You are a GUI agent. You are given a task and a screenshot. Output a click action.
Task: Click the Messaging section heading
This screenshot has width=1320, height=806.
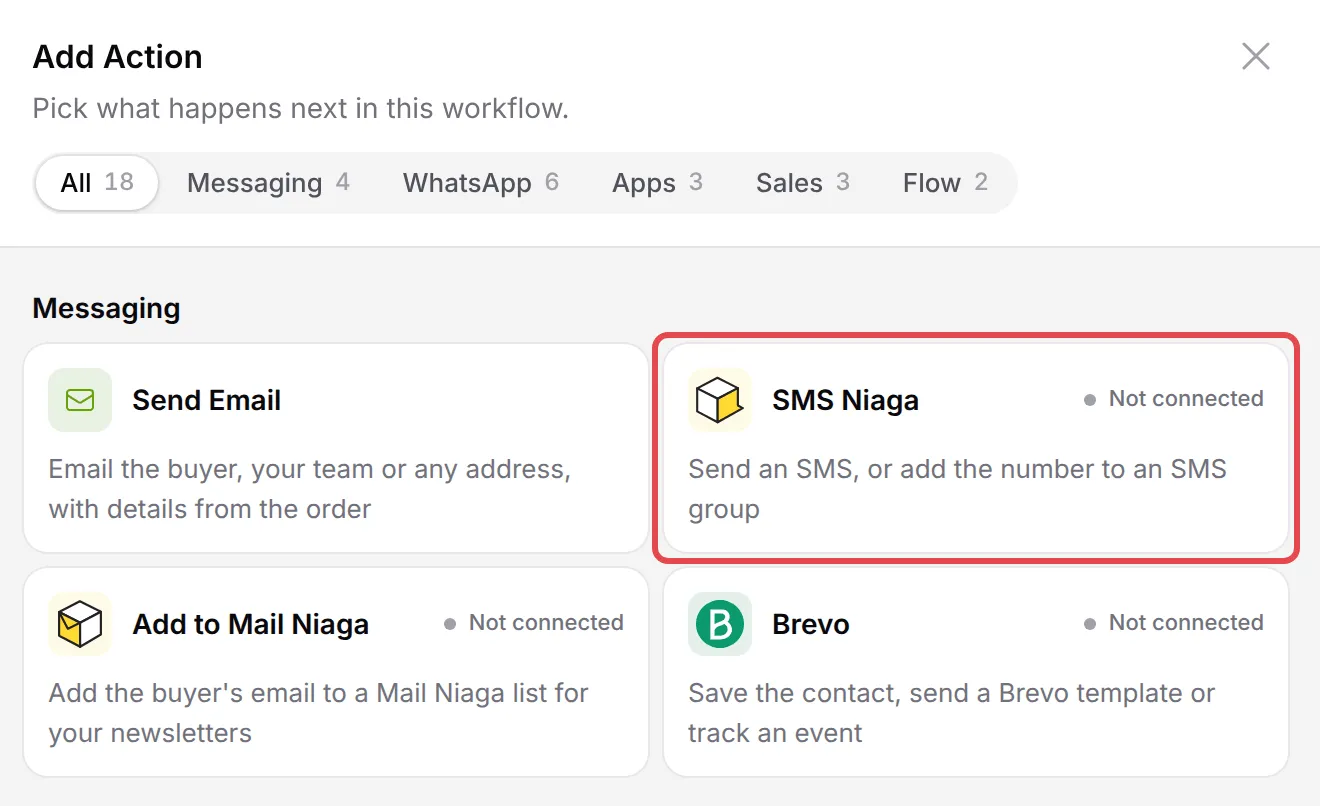[106, 308]
